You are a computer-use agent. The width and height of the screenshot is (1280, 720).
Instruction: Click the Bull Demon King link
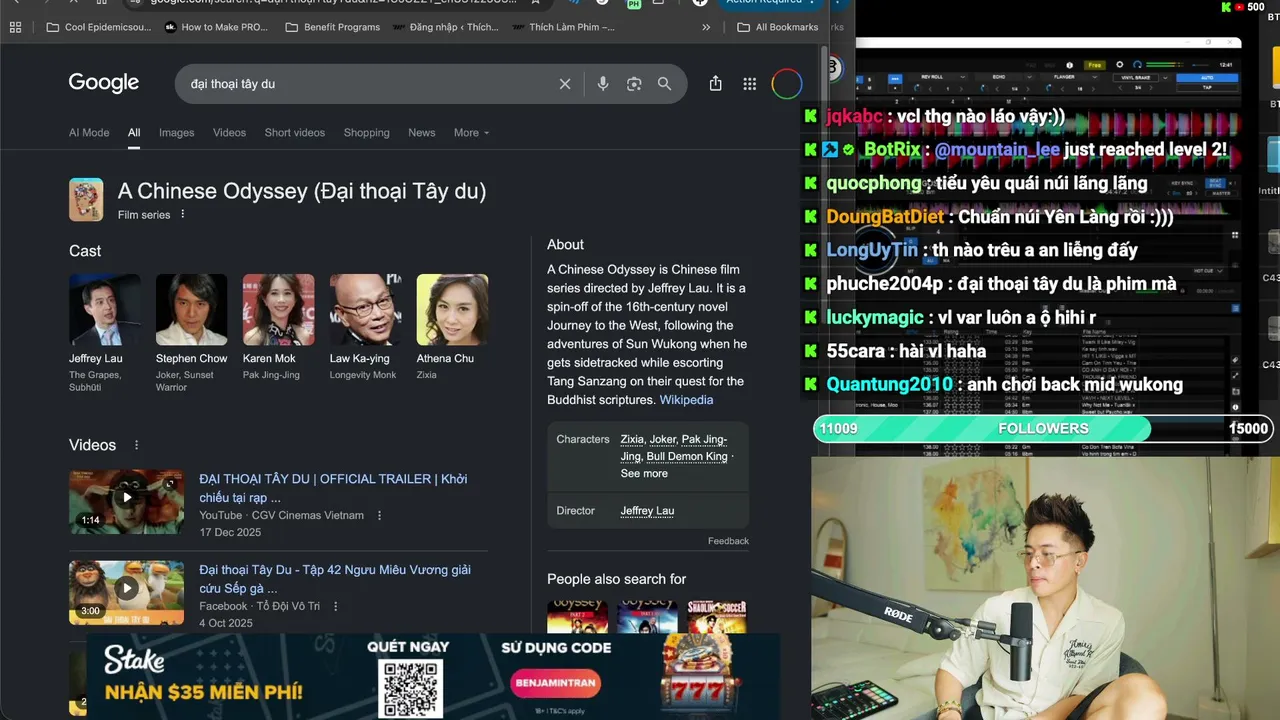point(687,457)
